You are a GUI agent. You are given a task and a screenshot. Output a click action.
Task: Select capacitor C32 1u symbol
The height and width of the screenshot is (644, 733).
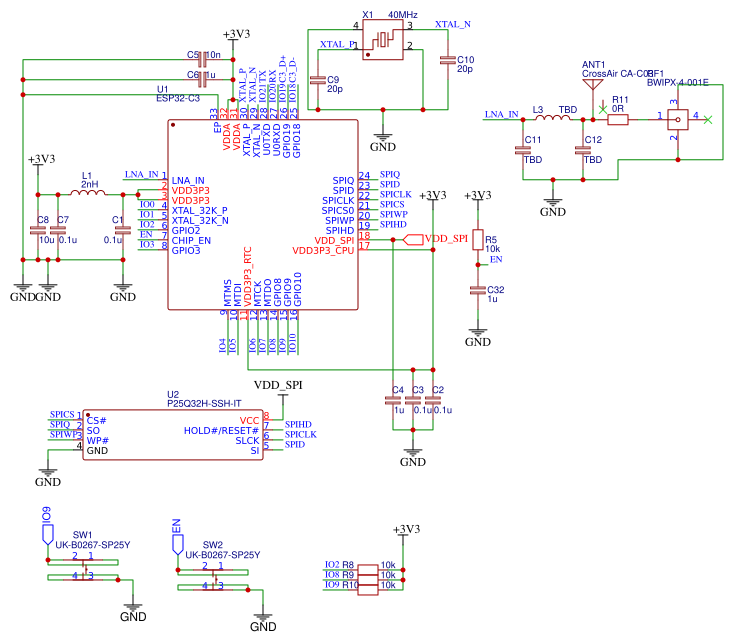(477, 290)
